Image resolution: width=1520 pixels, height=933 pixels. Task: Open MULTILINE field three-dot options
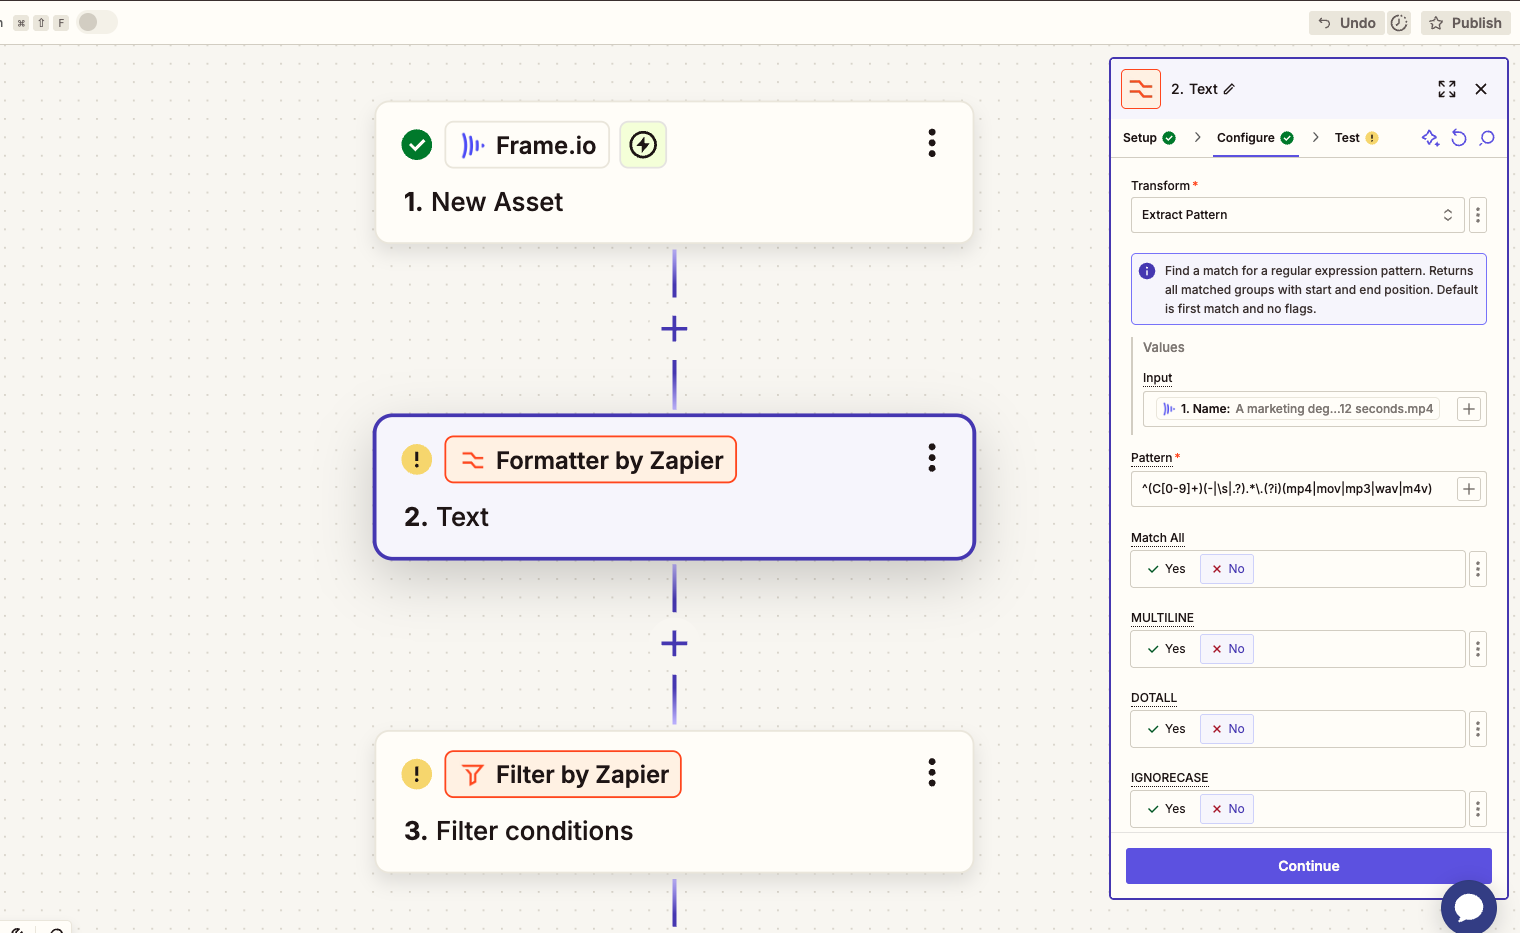point(1478,649)
